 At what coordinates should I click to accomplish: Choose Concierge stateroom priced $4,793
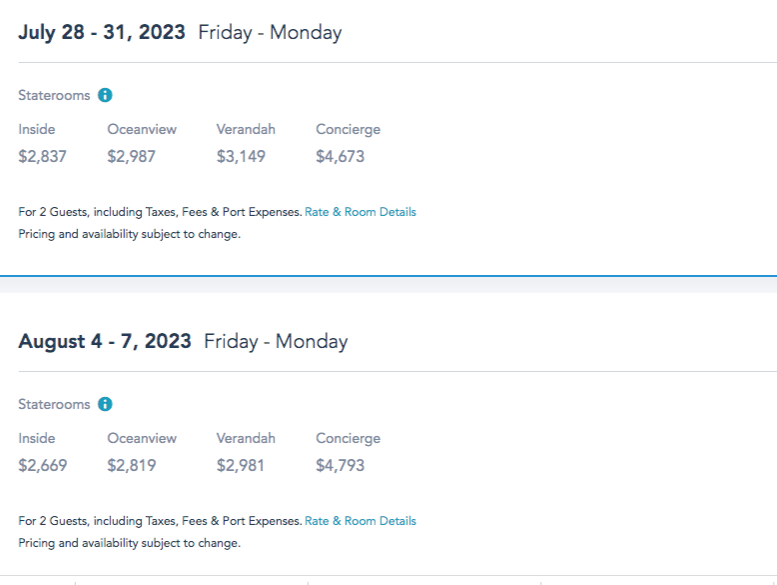340,465
